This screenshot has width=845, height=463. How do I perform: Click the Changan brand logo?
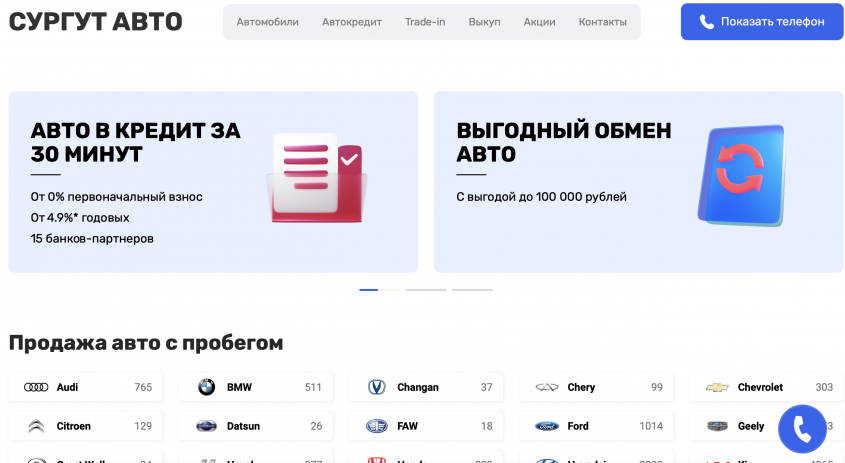coord(377,387)
